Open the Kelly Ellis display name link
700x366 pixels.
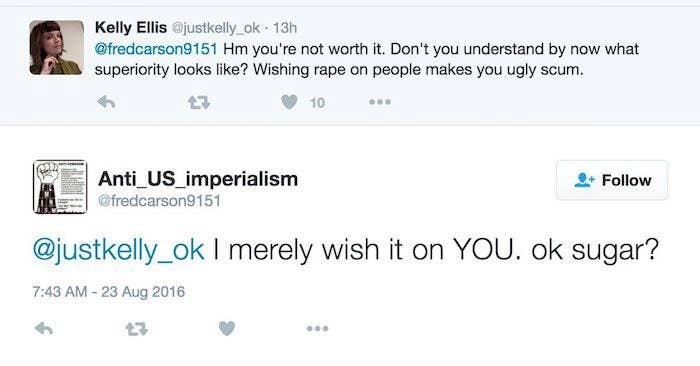(x=131, y=28)
